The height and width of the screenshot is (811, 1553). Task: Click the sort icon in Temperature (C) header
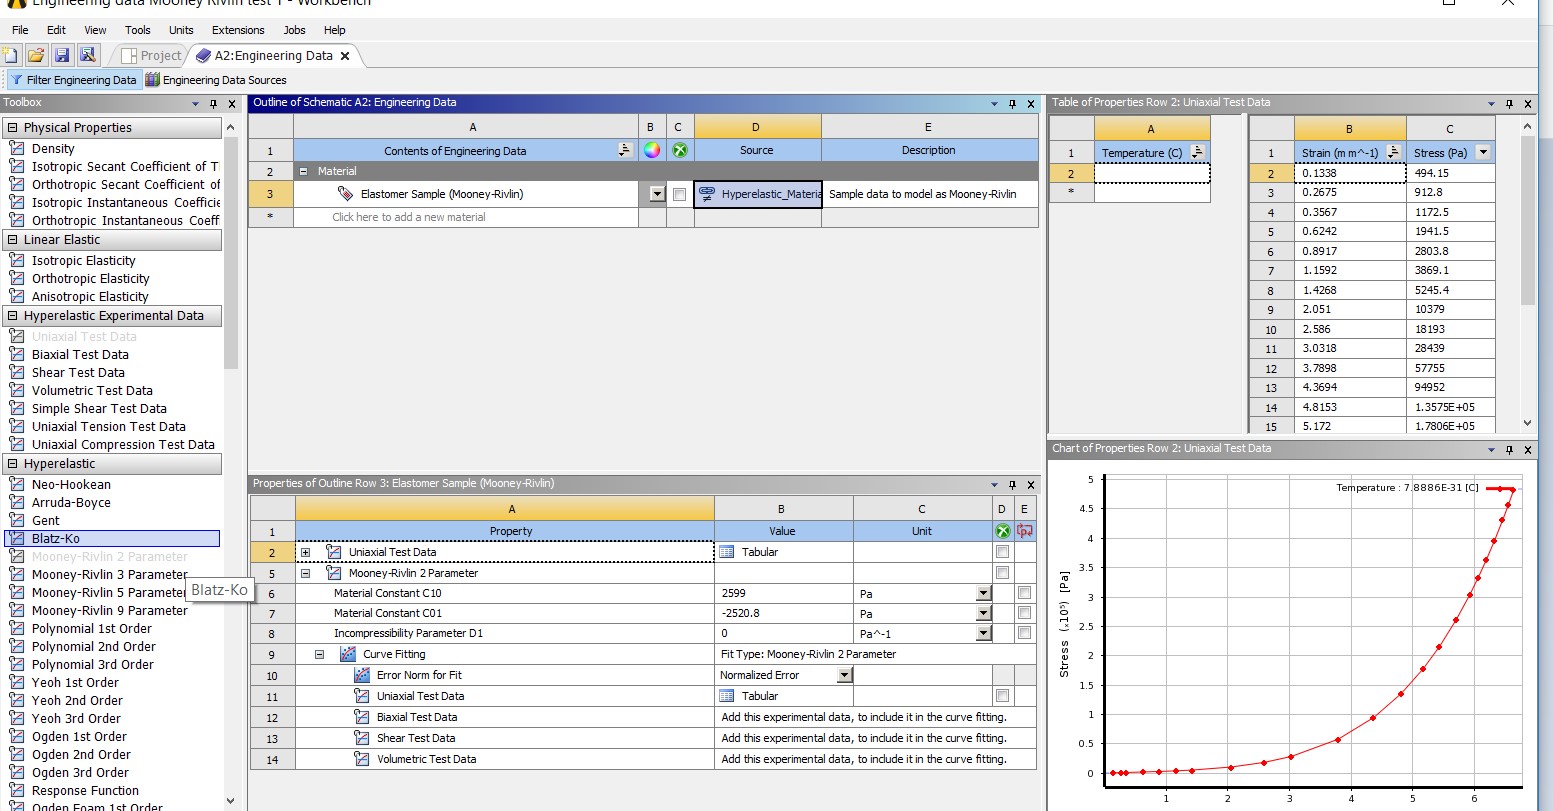pos(1198,153)
